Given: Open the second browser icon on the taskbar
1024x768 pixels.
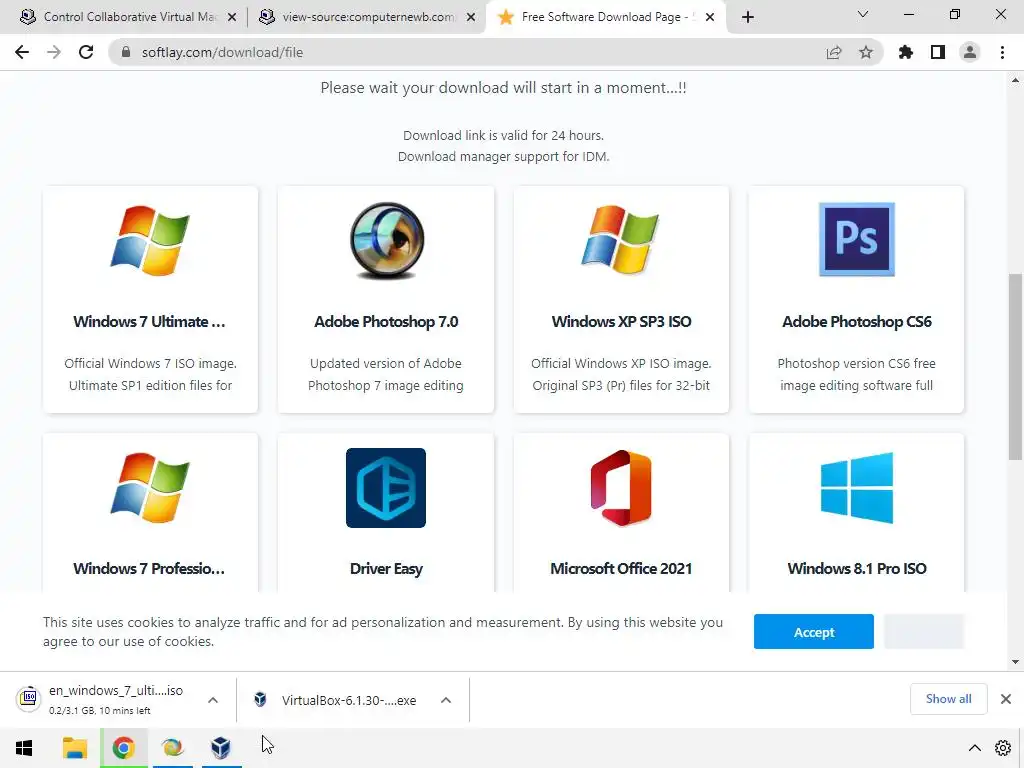Looking at the screenshot, I should click(172, 748).
